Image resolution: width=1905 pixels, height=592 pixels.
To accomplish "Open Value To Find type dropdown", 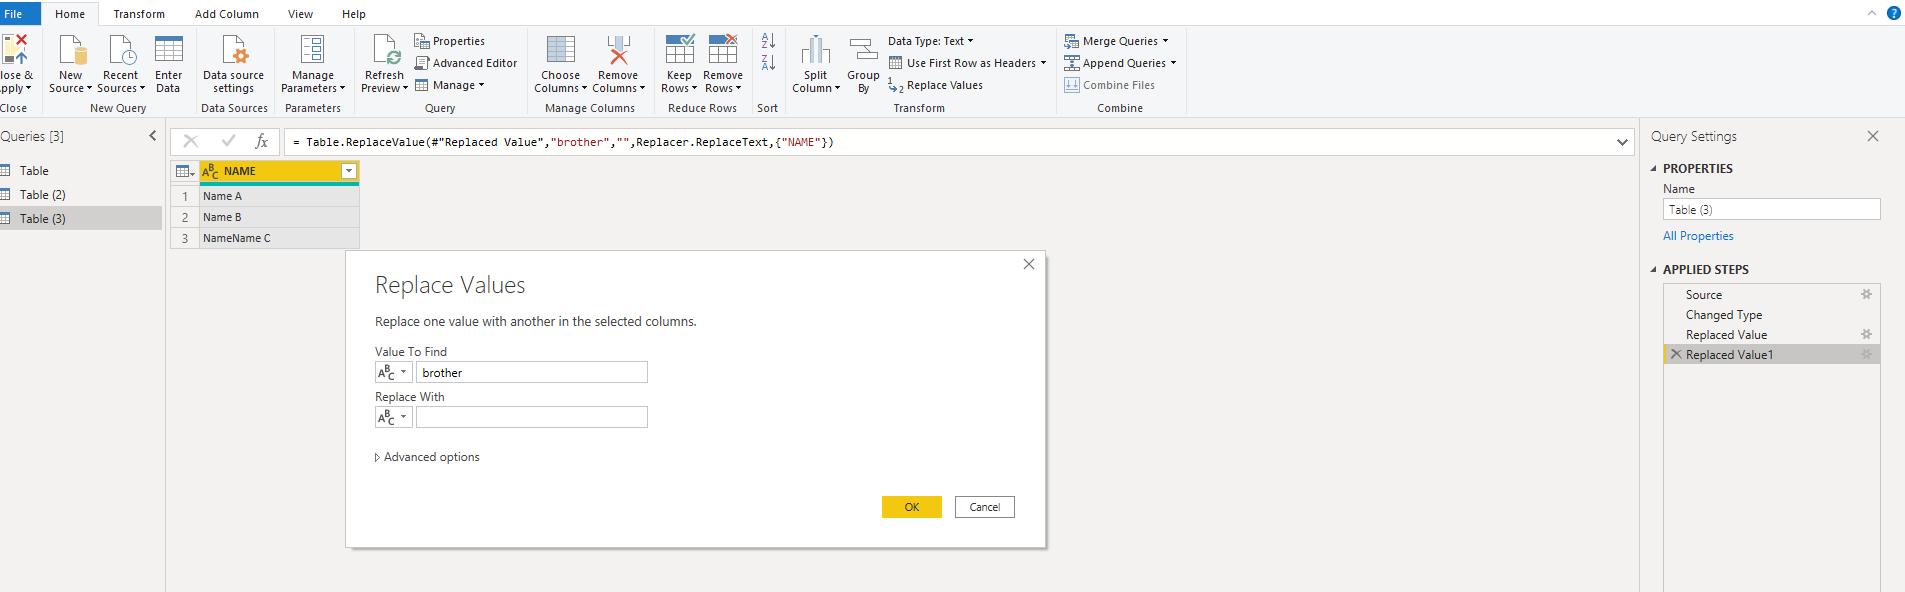I will click(x=394, y=372).
